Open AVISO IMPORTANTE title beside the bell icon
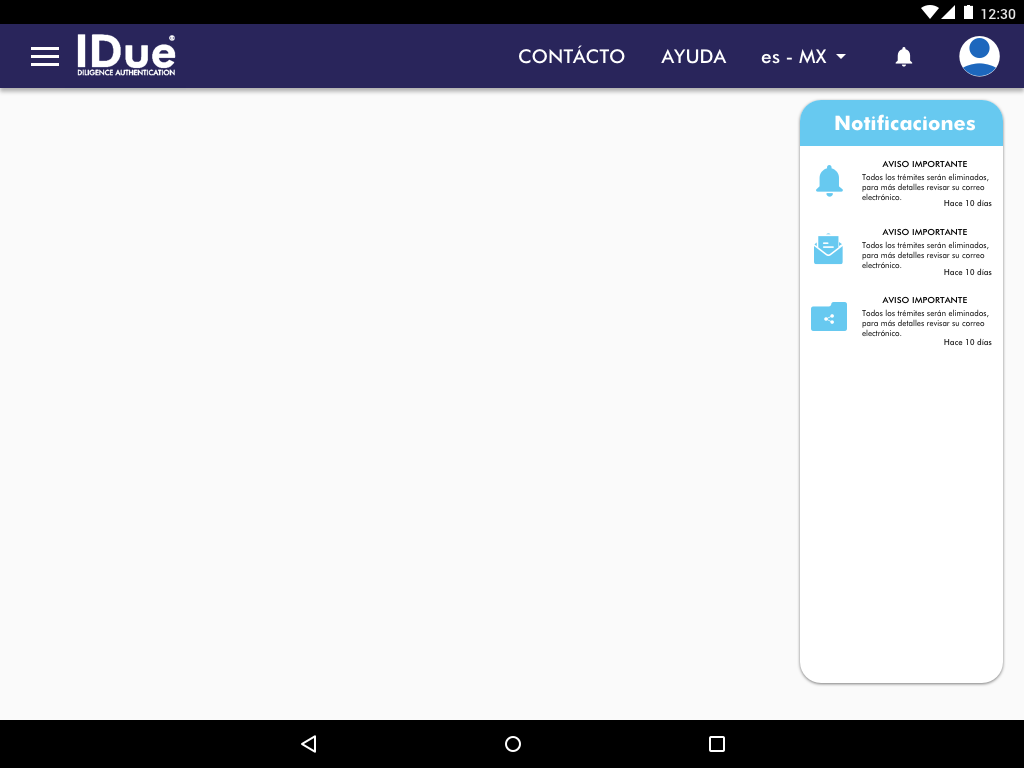Image resolution: width=1024 pixels, height=768 pixels. coord(924,164)
